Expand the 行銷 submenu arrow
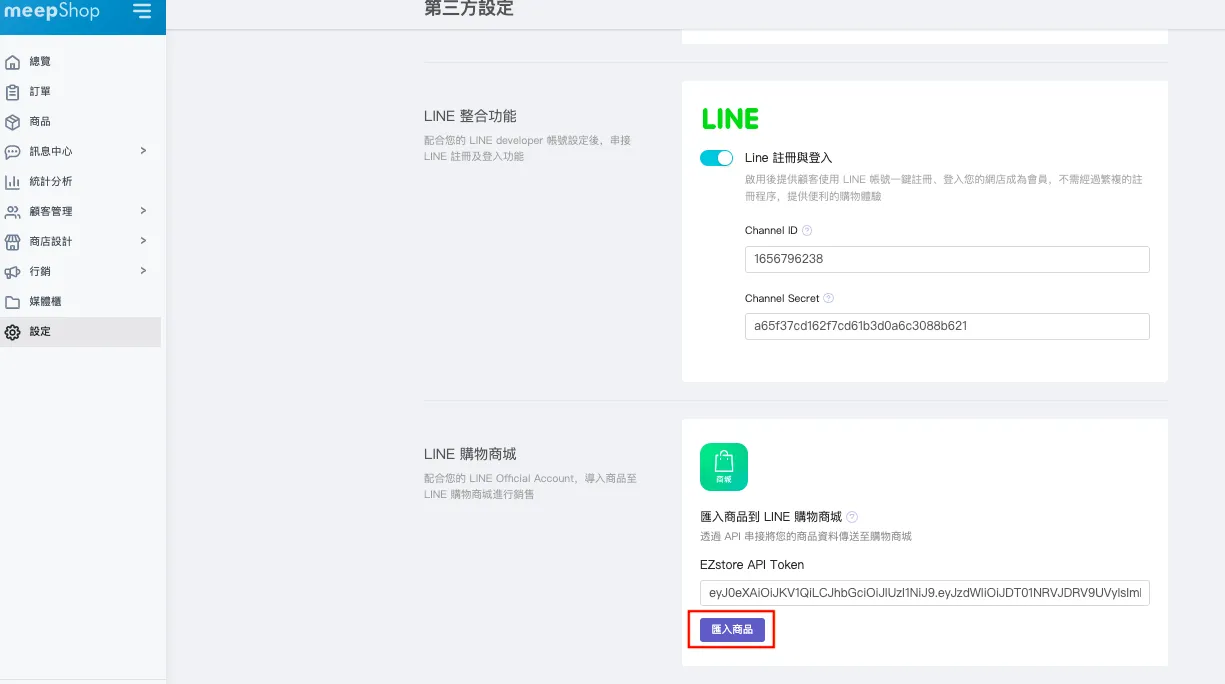Screen dimensions: 1225x684 point(143,271)
